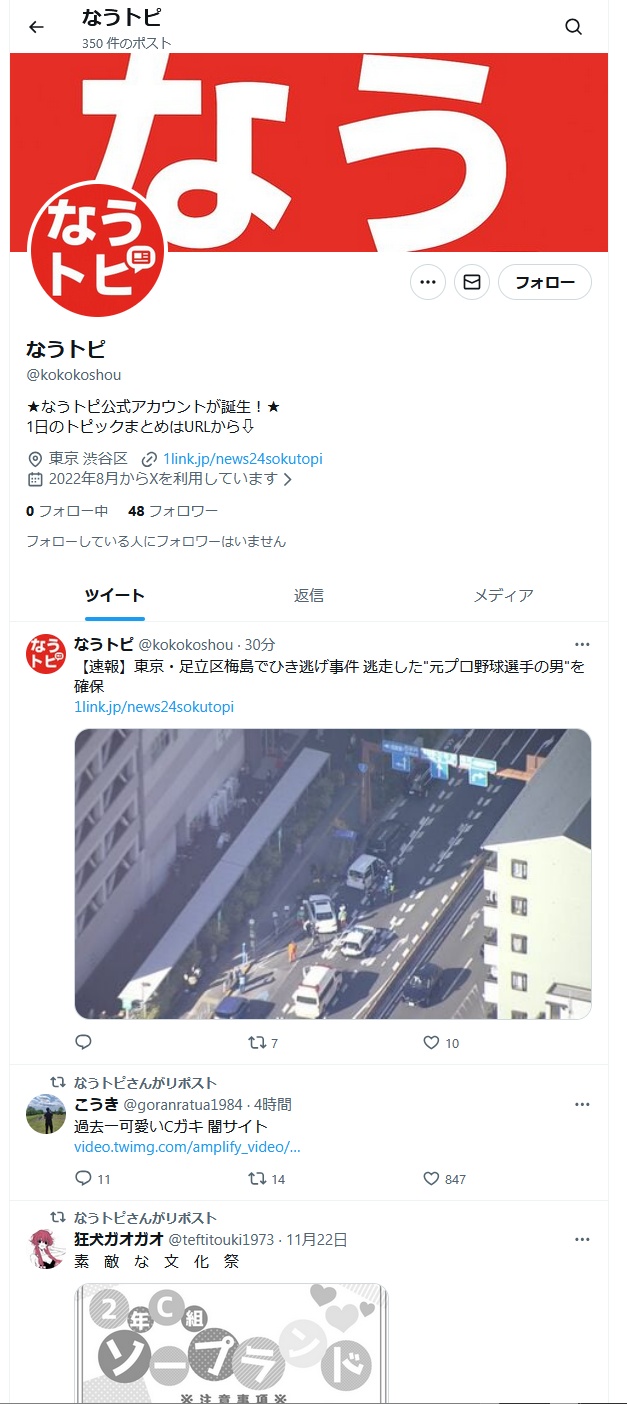
Task: Go back using the left arrow icon
Action: pyautogui.click(x=37, y=27)
